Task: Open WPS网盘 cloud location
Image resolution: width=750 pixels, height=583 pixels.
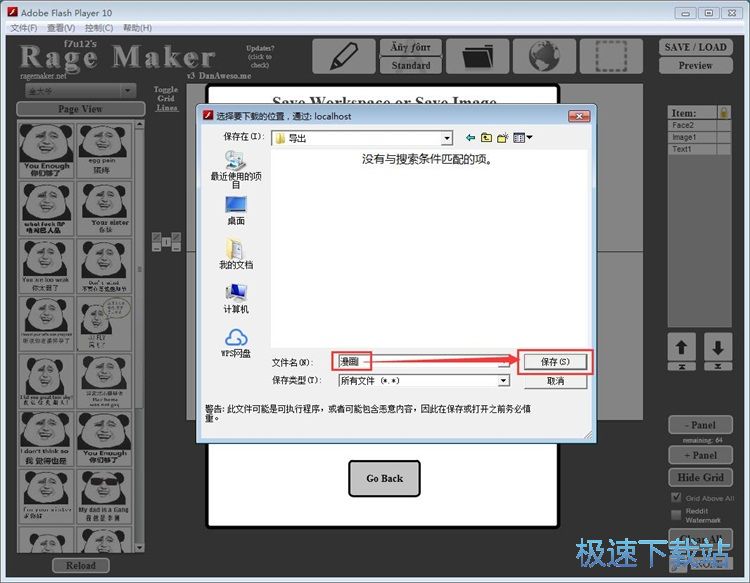Action: tap(236, 343)
